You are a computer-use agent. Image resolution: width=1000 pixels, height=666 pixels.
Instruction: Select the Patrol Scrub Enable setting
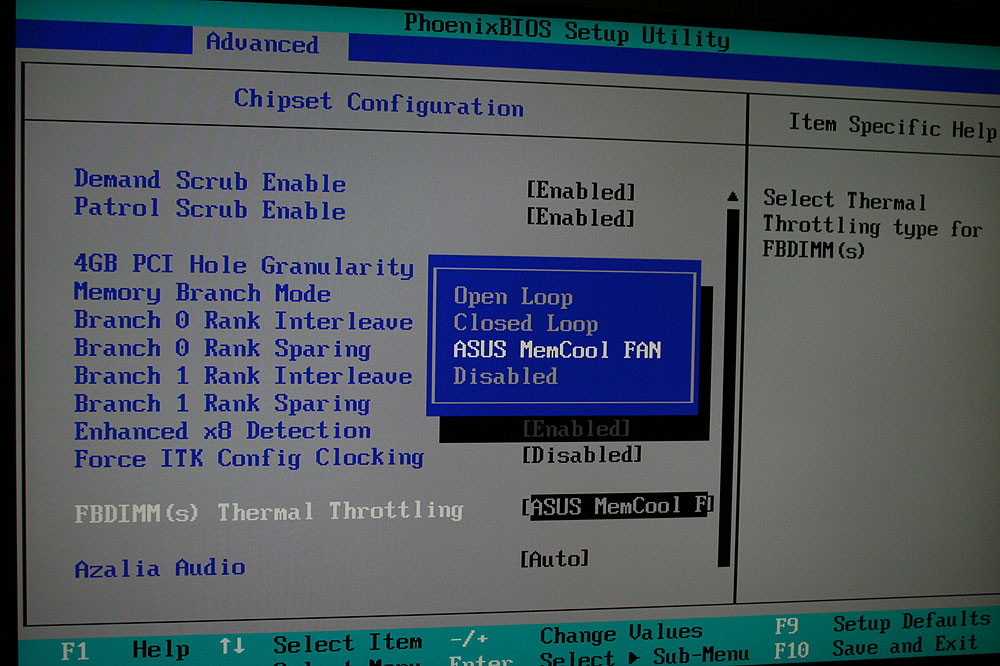210,209
